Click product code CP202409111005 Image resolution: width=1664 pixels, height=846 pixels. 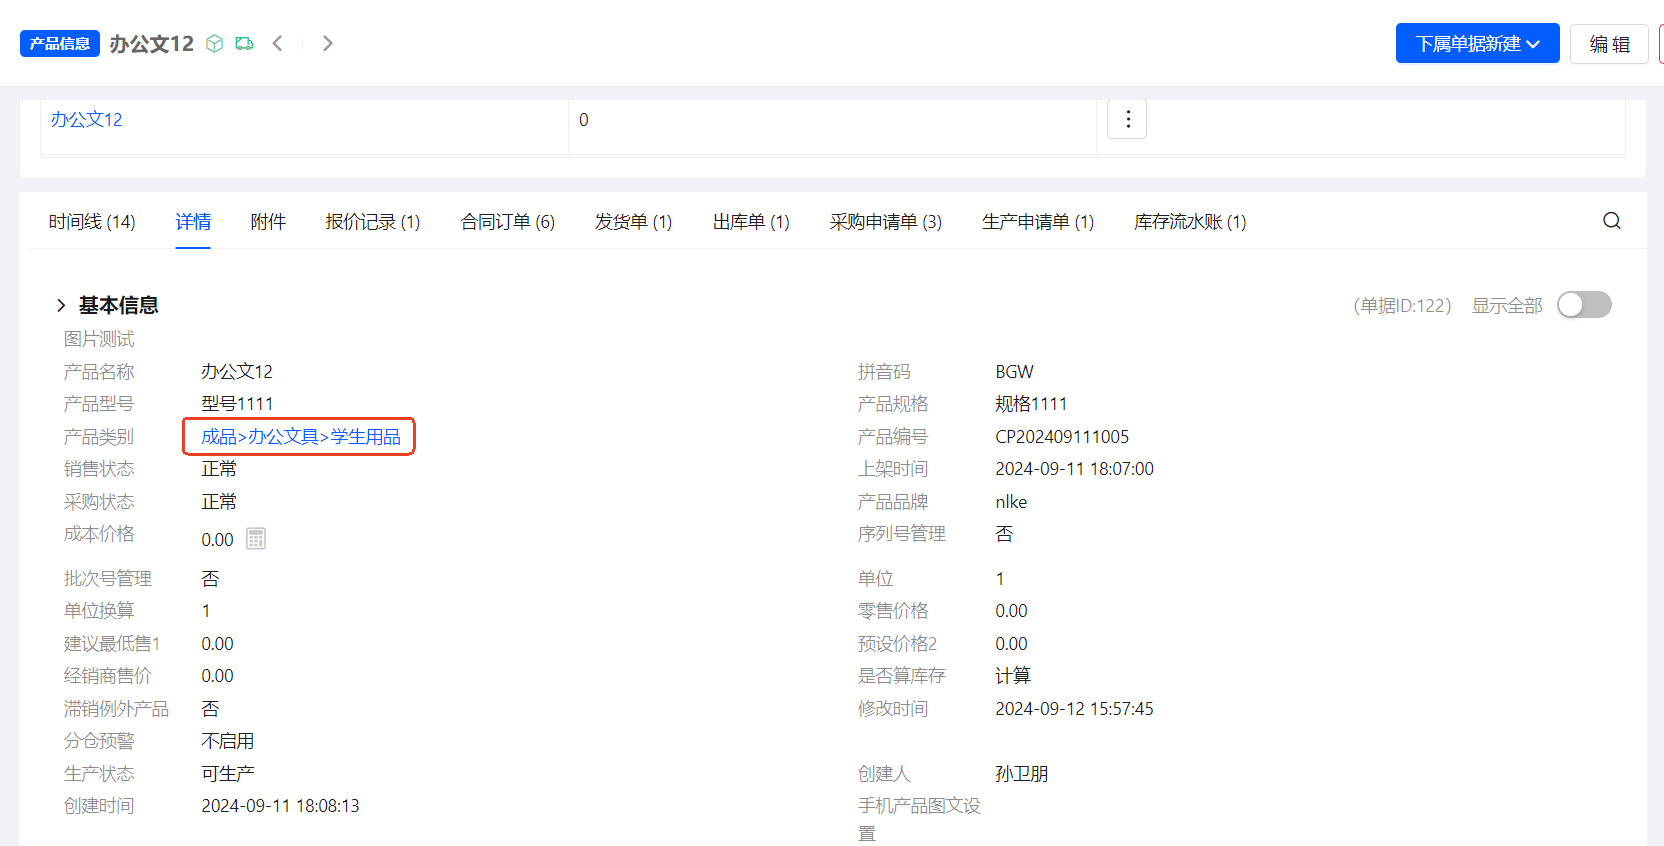(x=1062, y=437)
